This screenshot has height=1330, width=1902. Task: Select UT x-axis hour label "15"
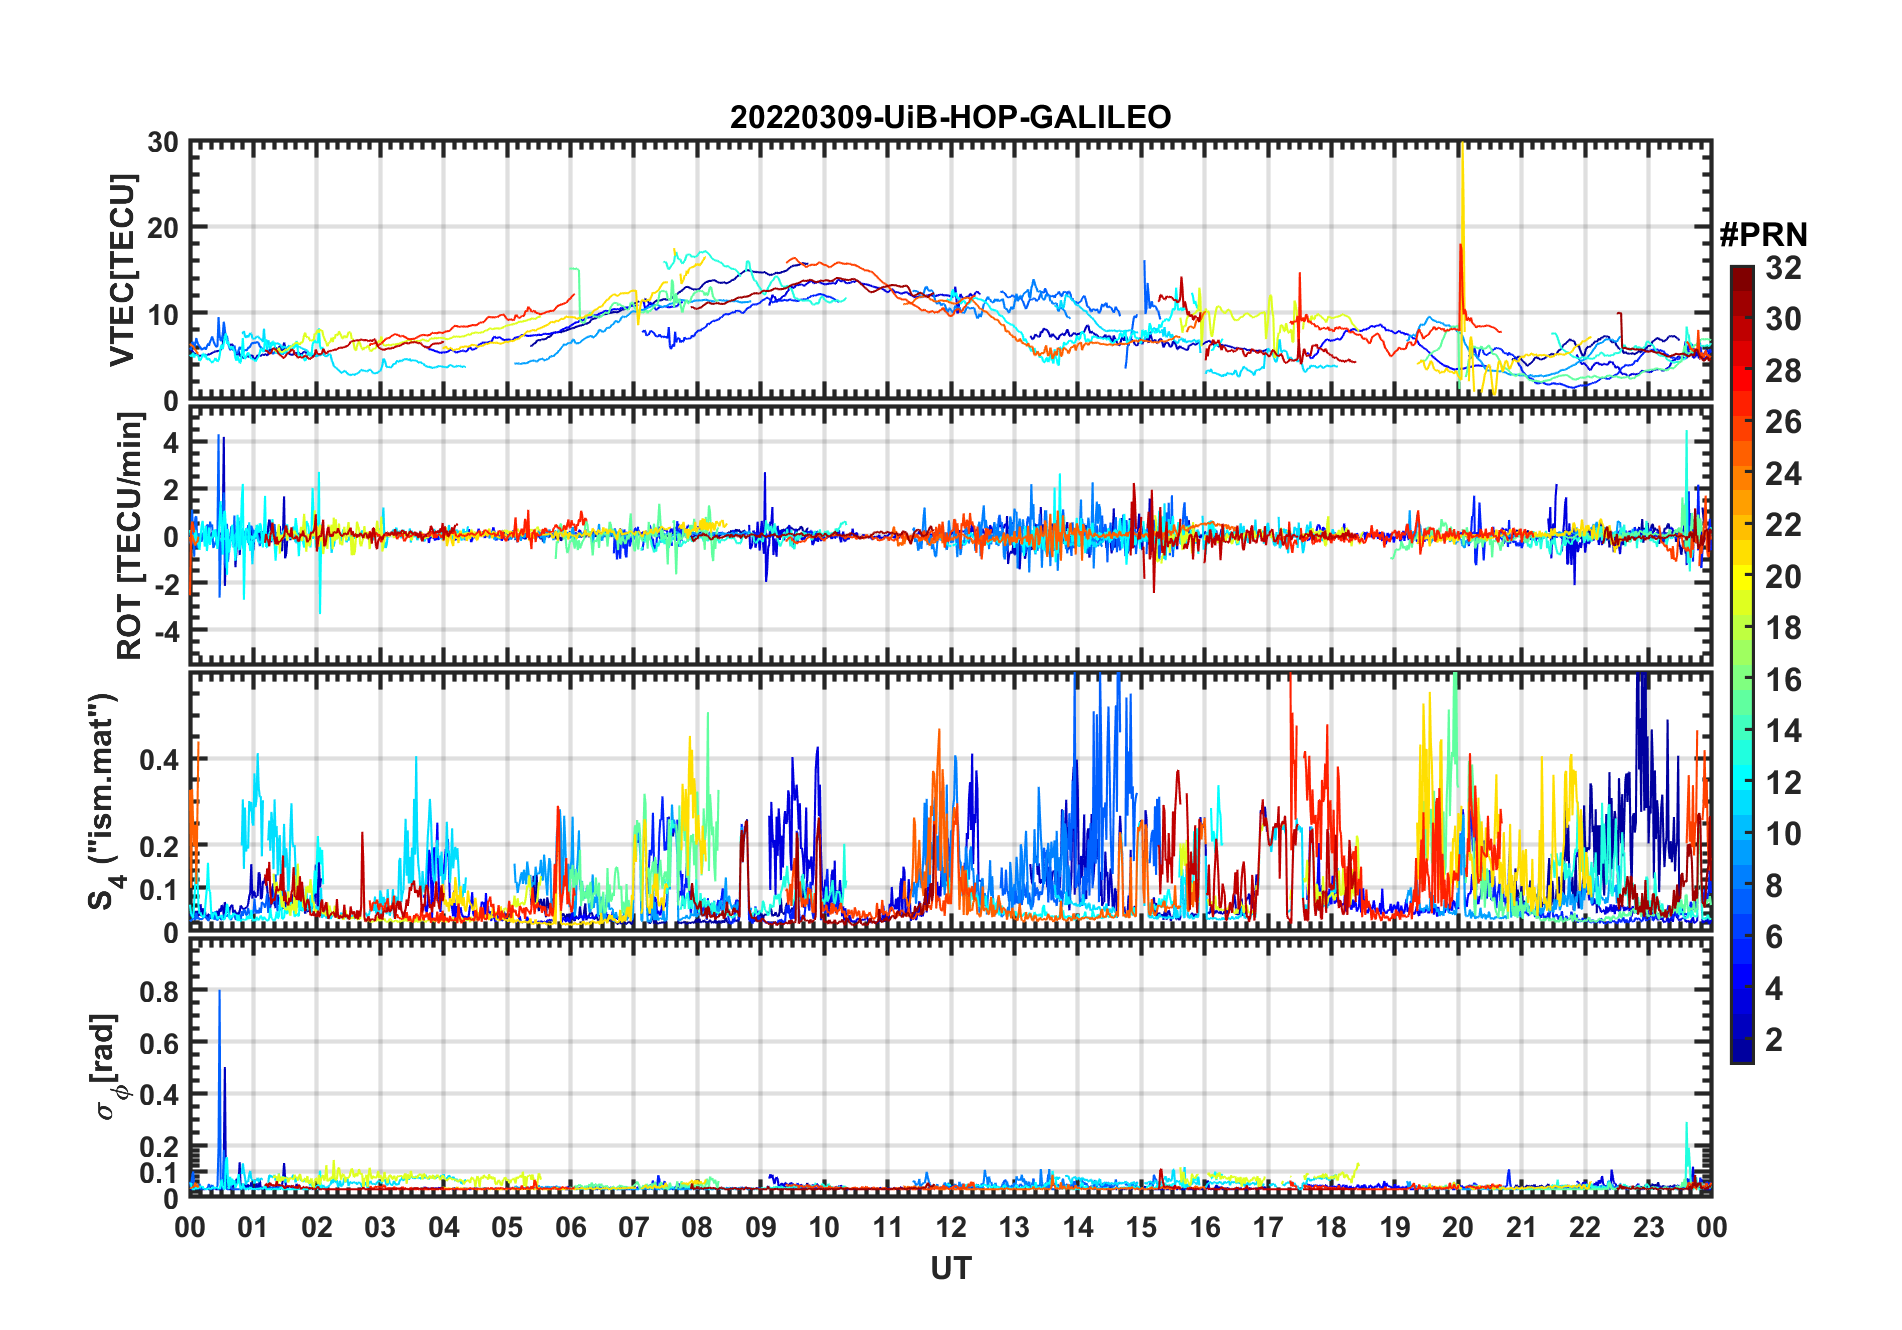coord(1141,1227)
